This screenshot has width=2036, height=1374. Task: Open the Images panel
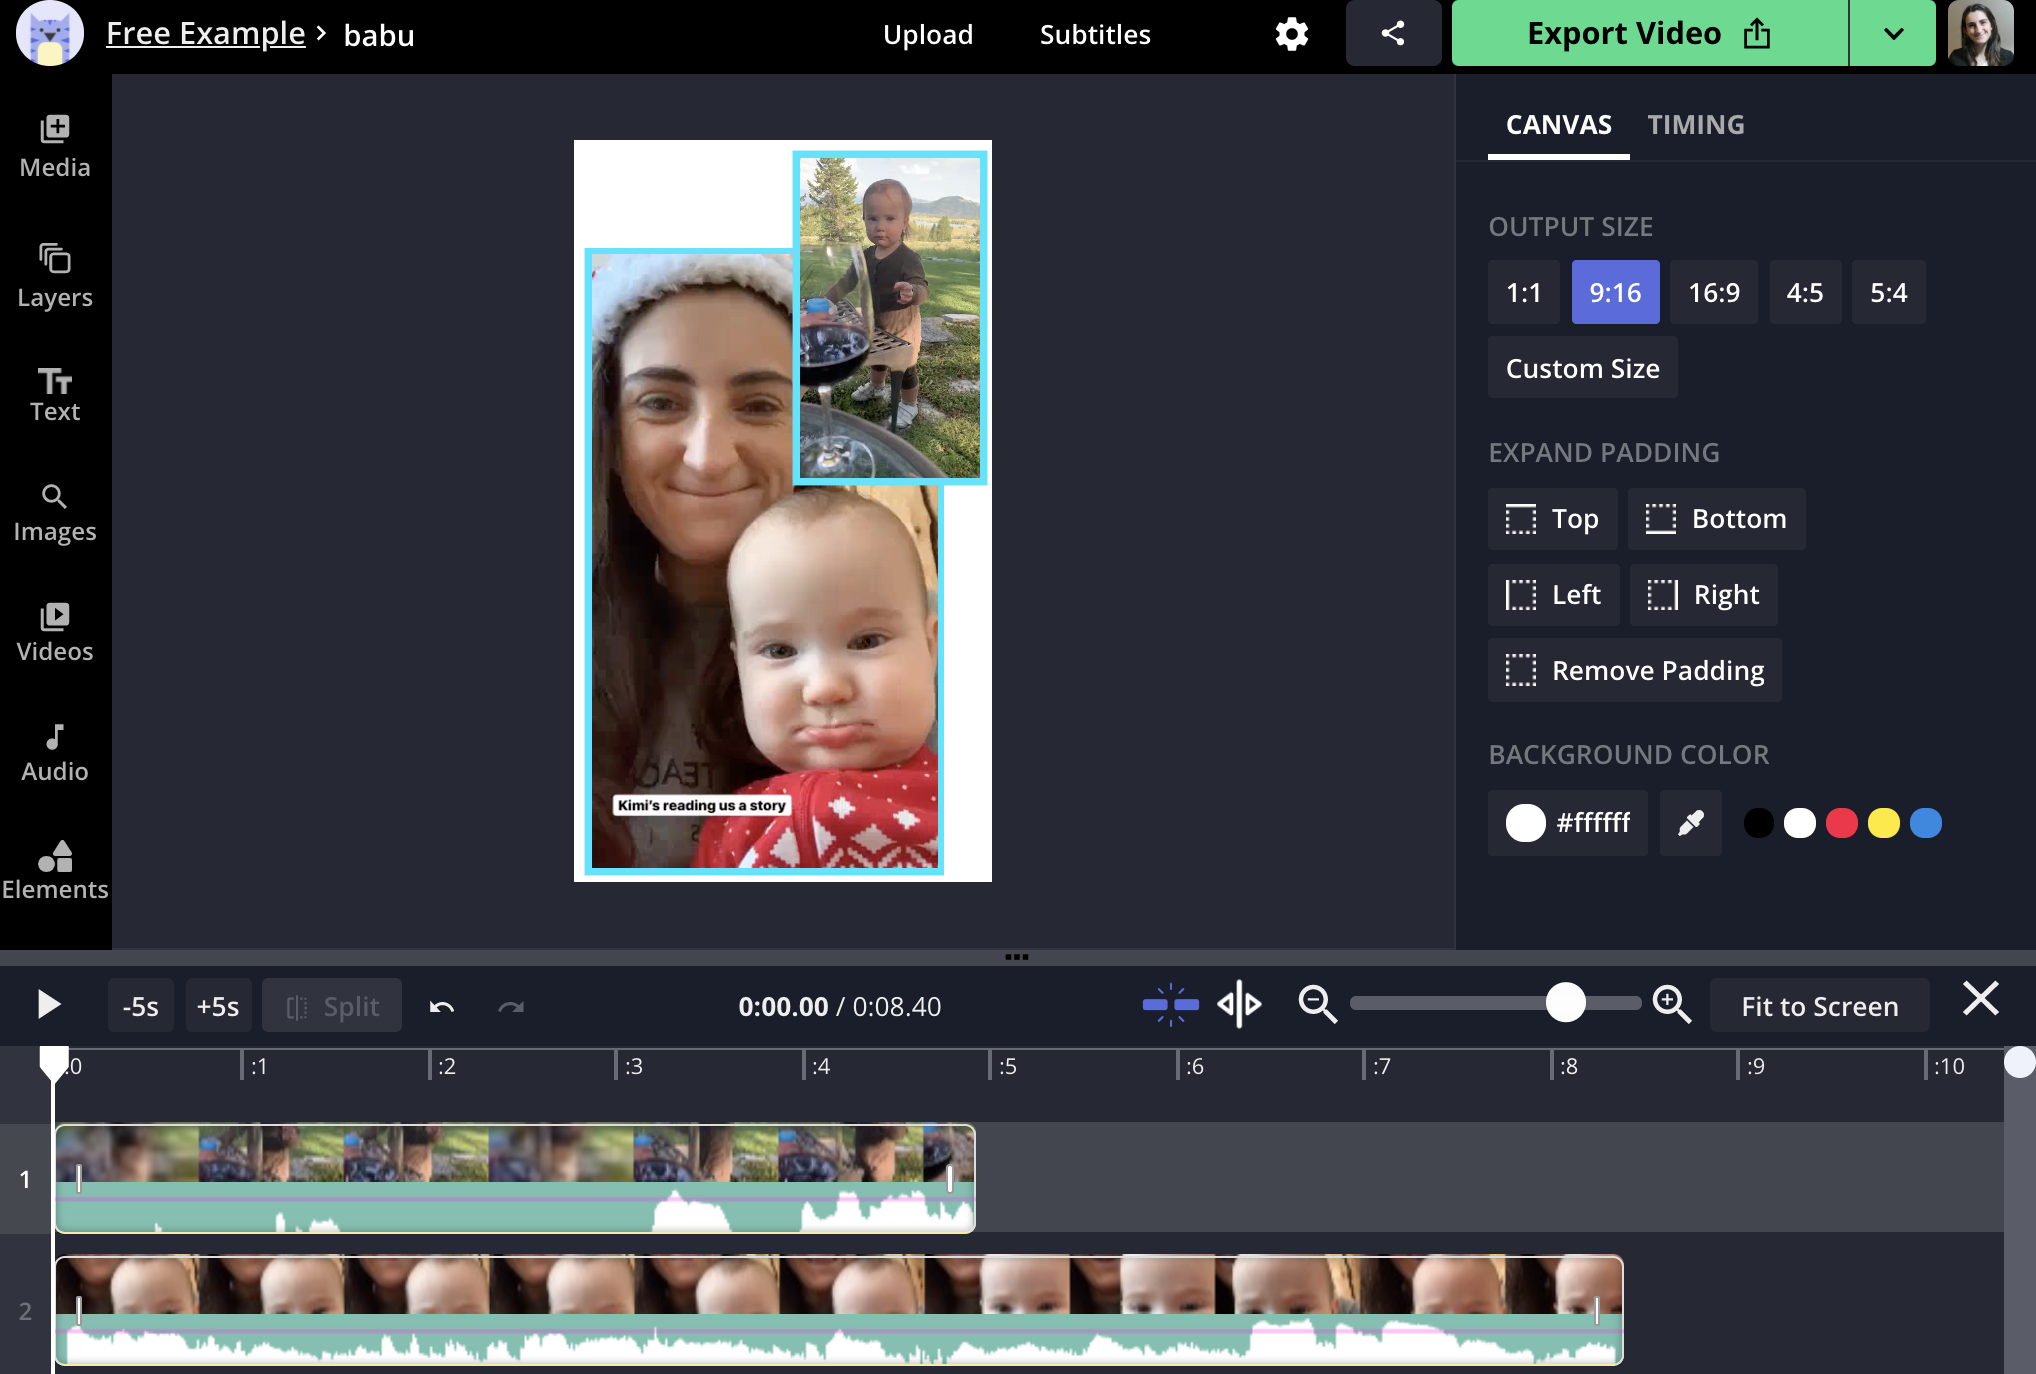[54, 511]
